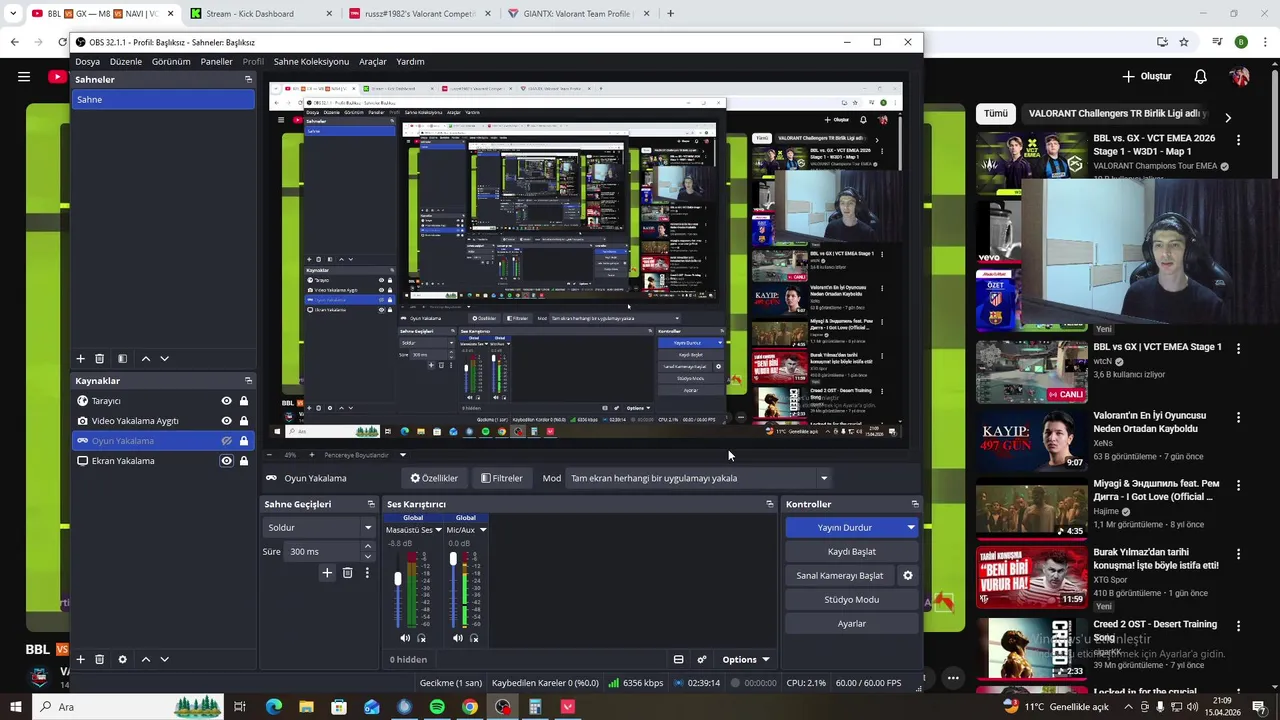Move selected source up in Kaynaklar
The width and height of the screenshot is (1280, 720).
146,659
